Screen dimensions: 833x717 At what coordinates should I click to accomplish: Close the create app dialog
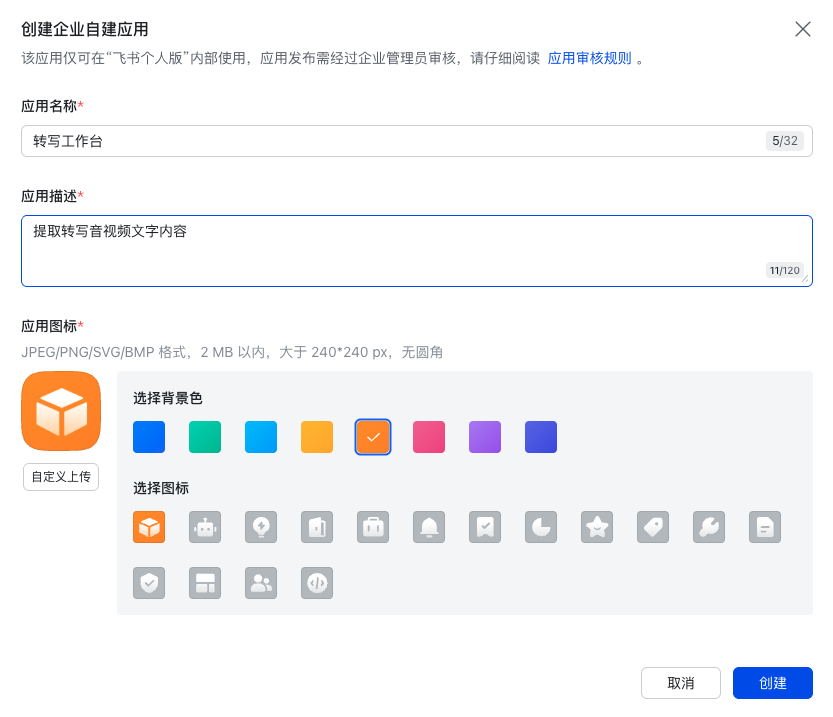[803, 29]
